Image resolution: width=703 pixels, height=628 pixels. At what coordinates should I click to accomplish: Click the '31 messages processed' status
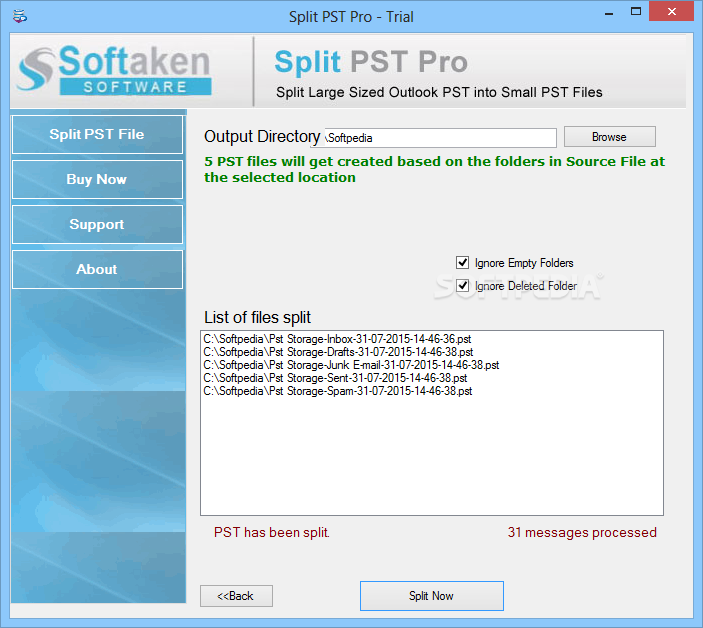(582, 533)
